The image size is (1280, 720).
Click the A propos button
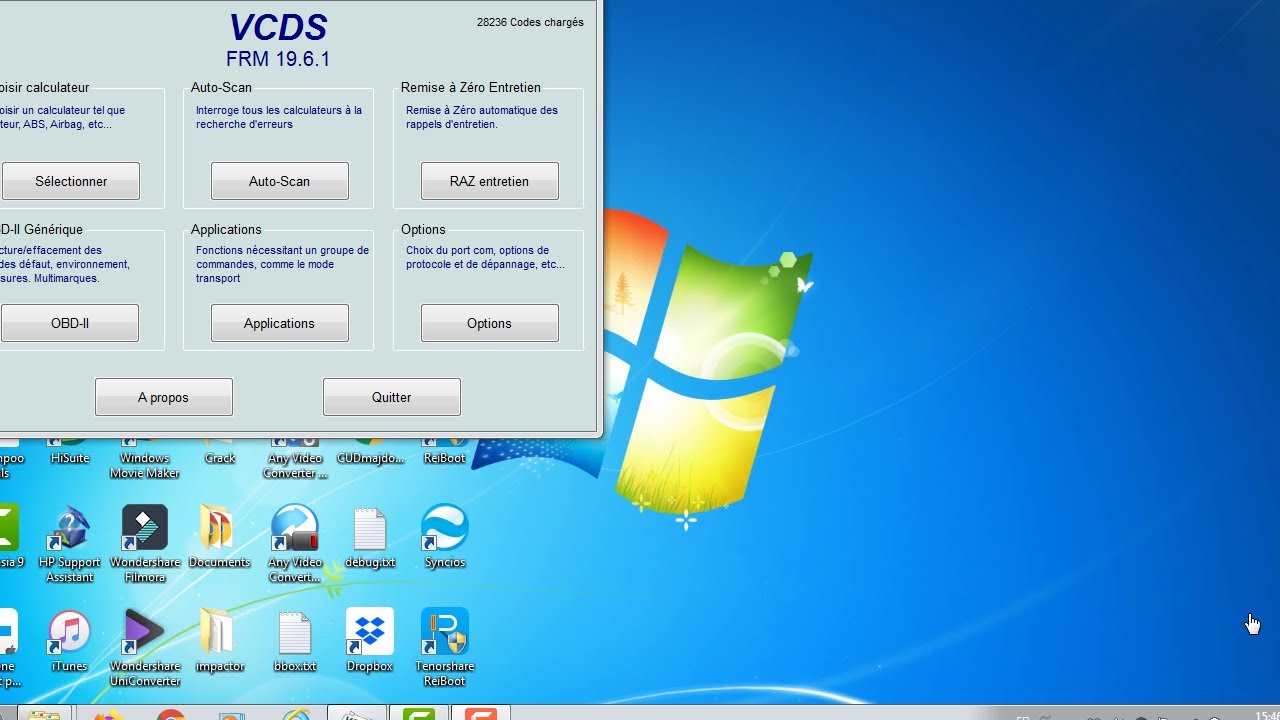tap(164, 397)
